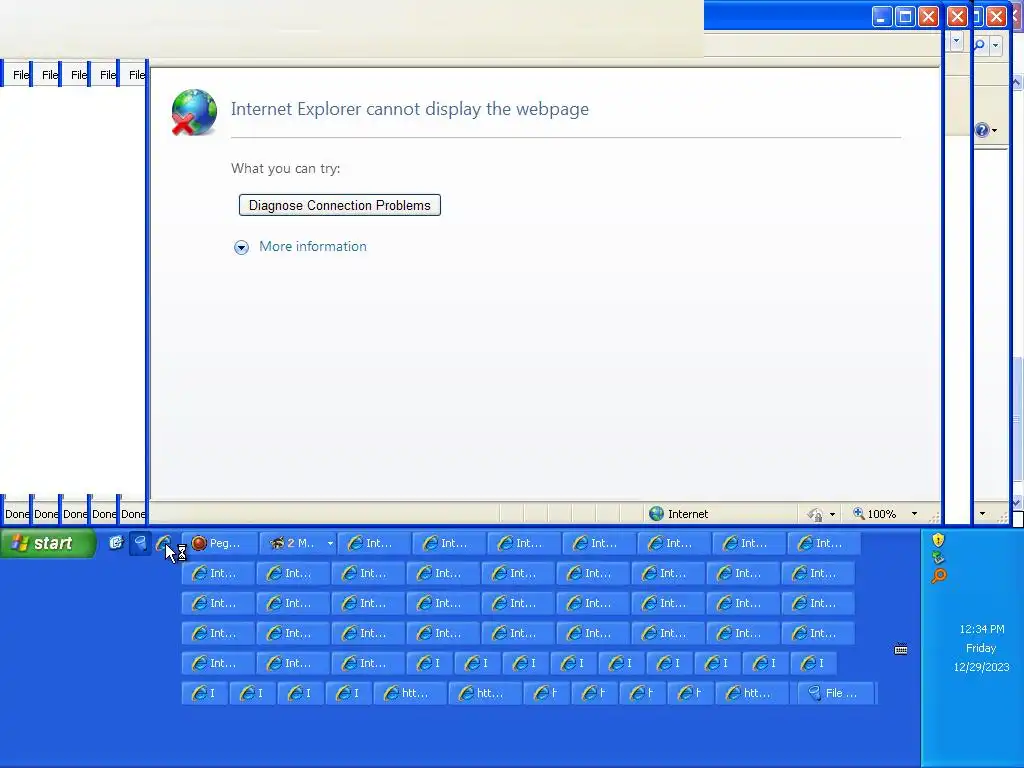Click the 12:34 PM taskbar clock
The image size is (1024, 768).
click(982, 630)
